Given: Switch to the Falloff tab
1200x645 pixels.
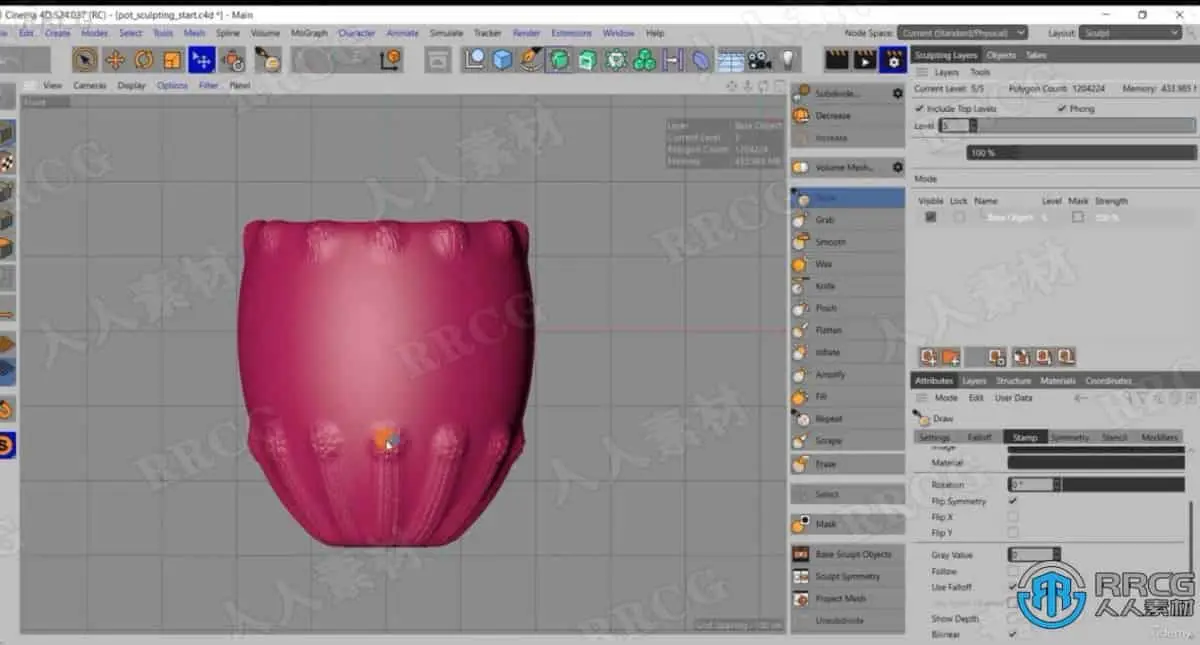Looking at the screenshot, I should 979,437.
